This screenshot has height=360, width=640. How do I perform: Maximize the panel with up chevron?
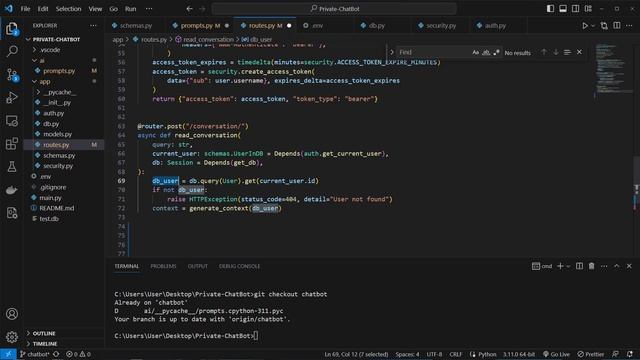[617, 266]
